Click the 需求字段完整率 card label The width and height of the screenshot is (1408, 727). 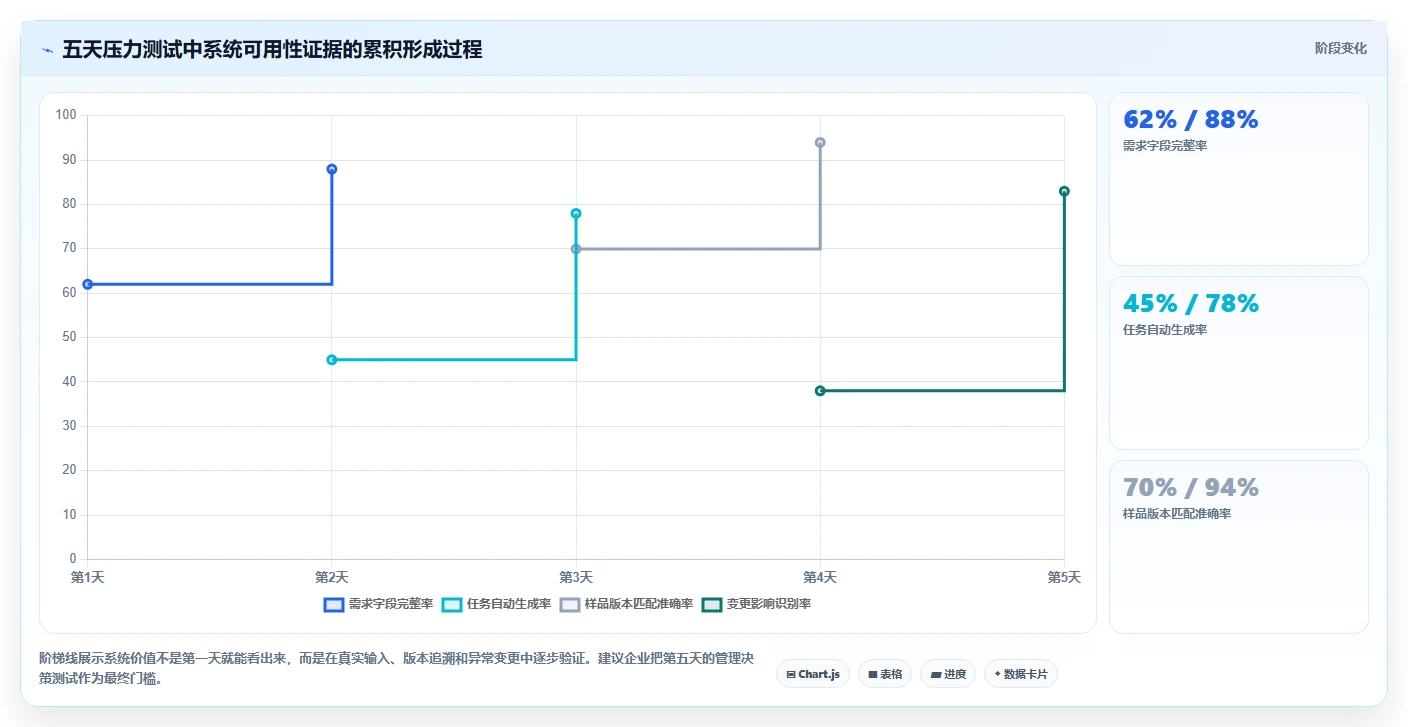(x=1165, y=146)
